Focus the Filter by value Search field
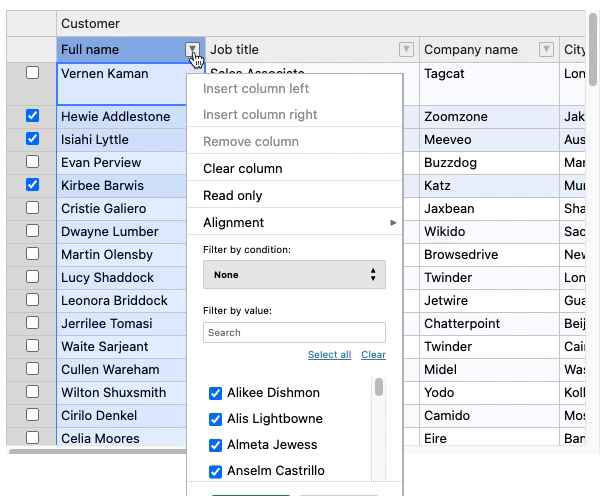The image size is (606, 496). (294, 332)
